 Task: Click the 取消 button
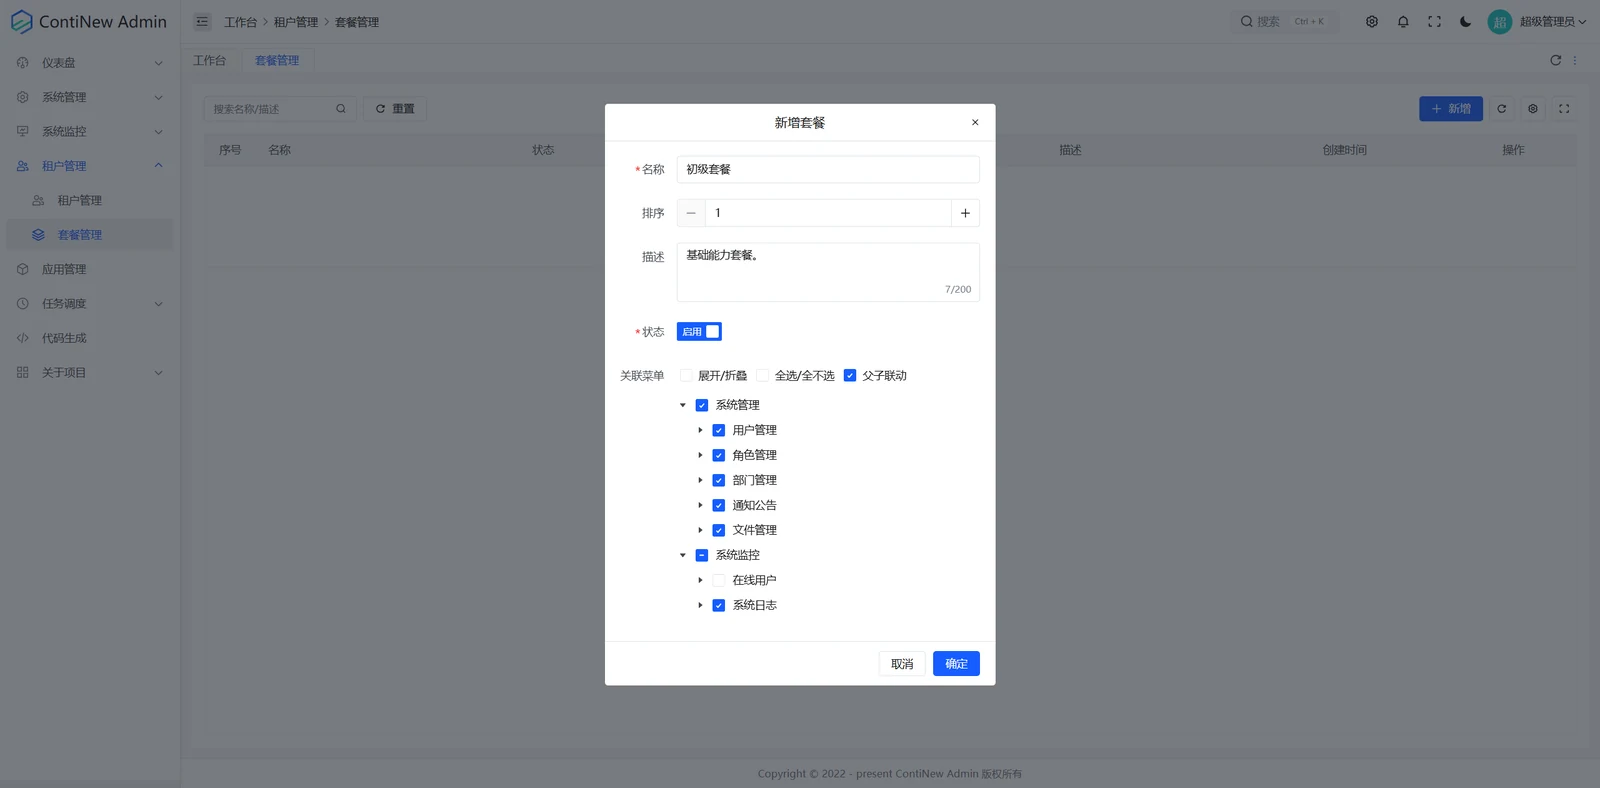pos(902,664)
